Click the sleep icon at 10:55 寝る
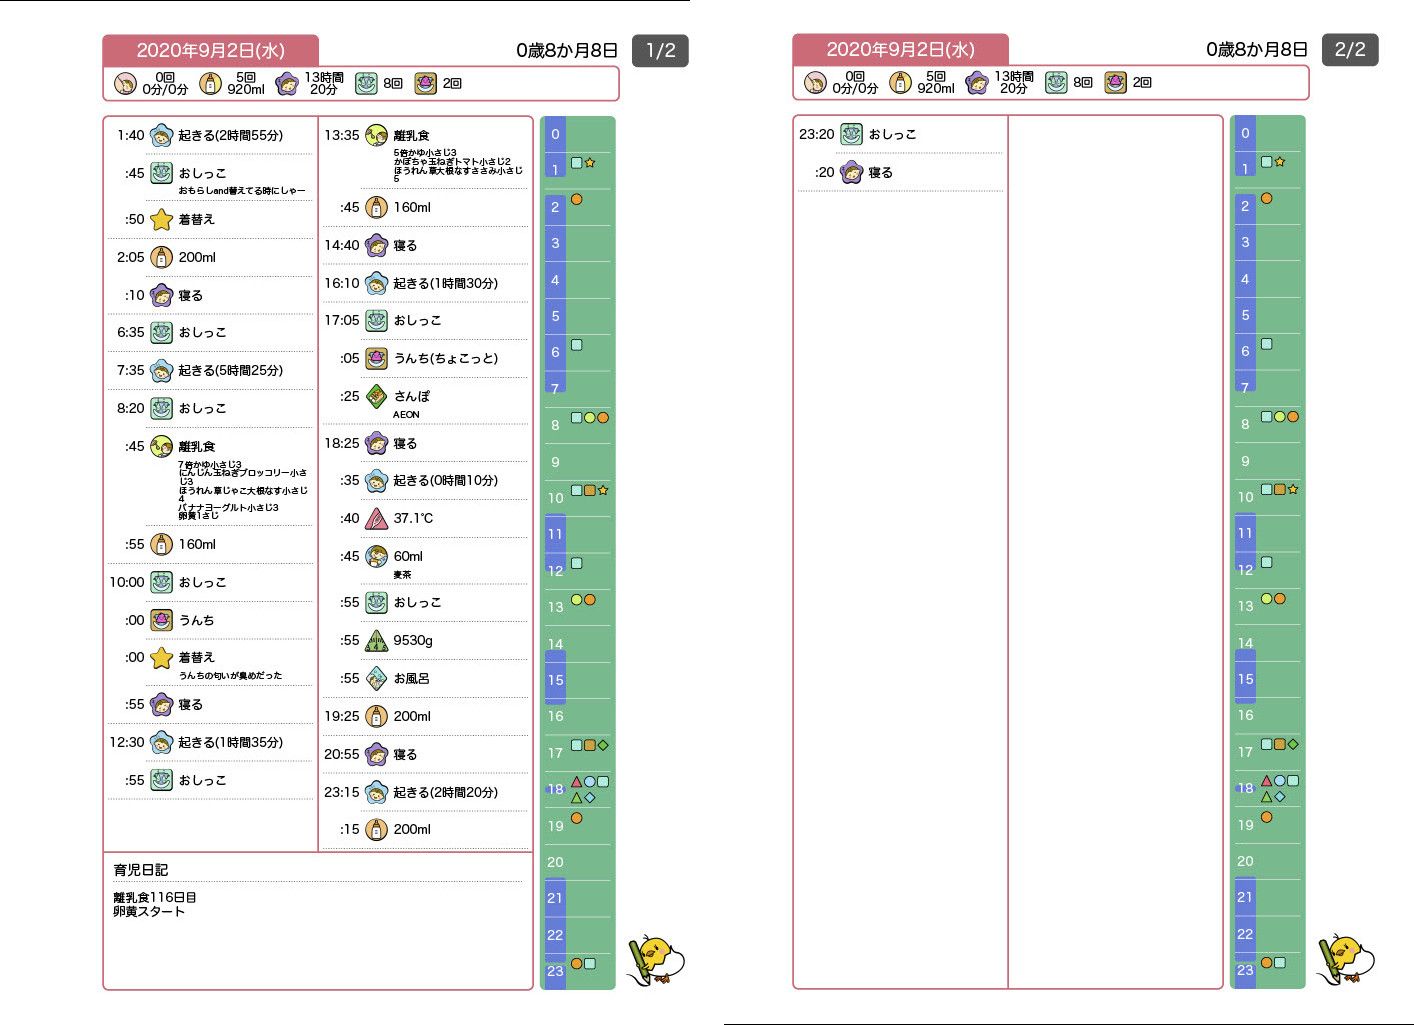1414x1025 pixels. click(162, 704)
